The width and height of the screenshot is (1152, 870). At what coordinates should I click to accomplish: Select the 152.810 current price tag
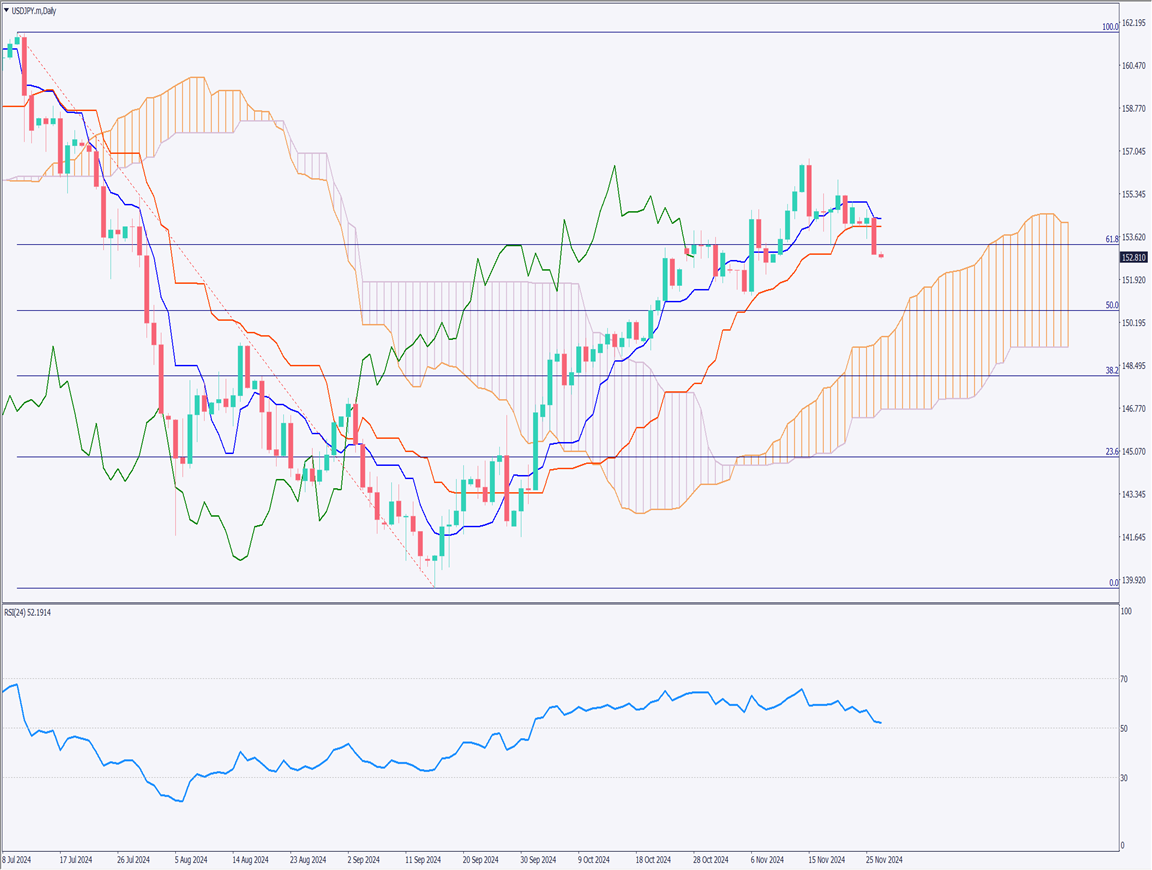tap(1134, 256)
